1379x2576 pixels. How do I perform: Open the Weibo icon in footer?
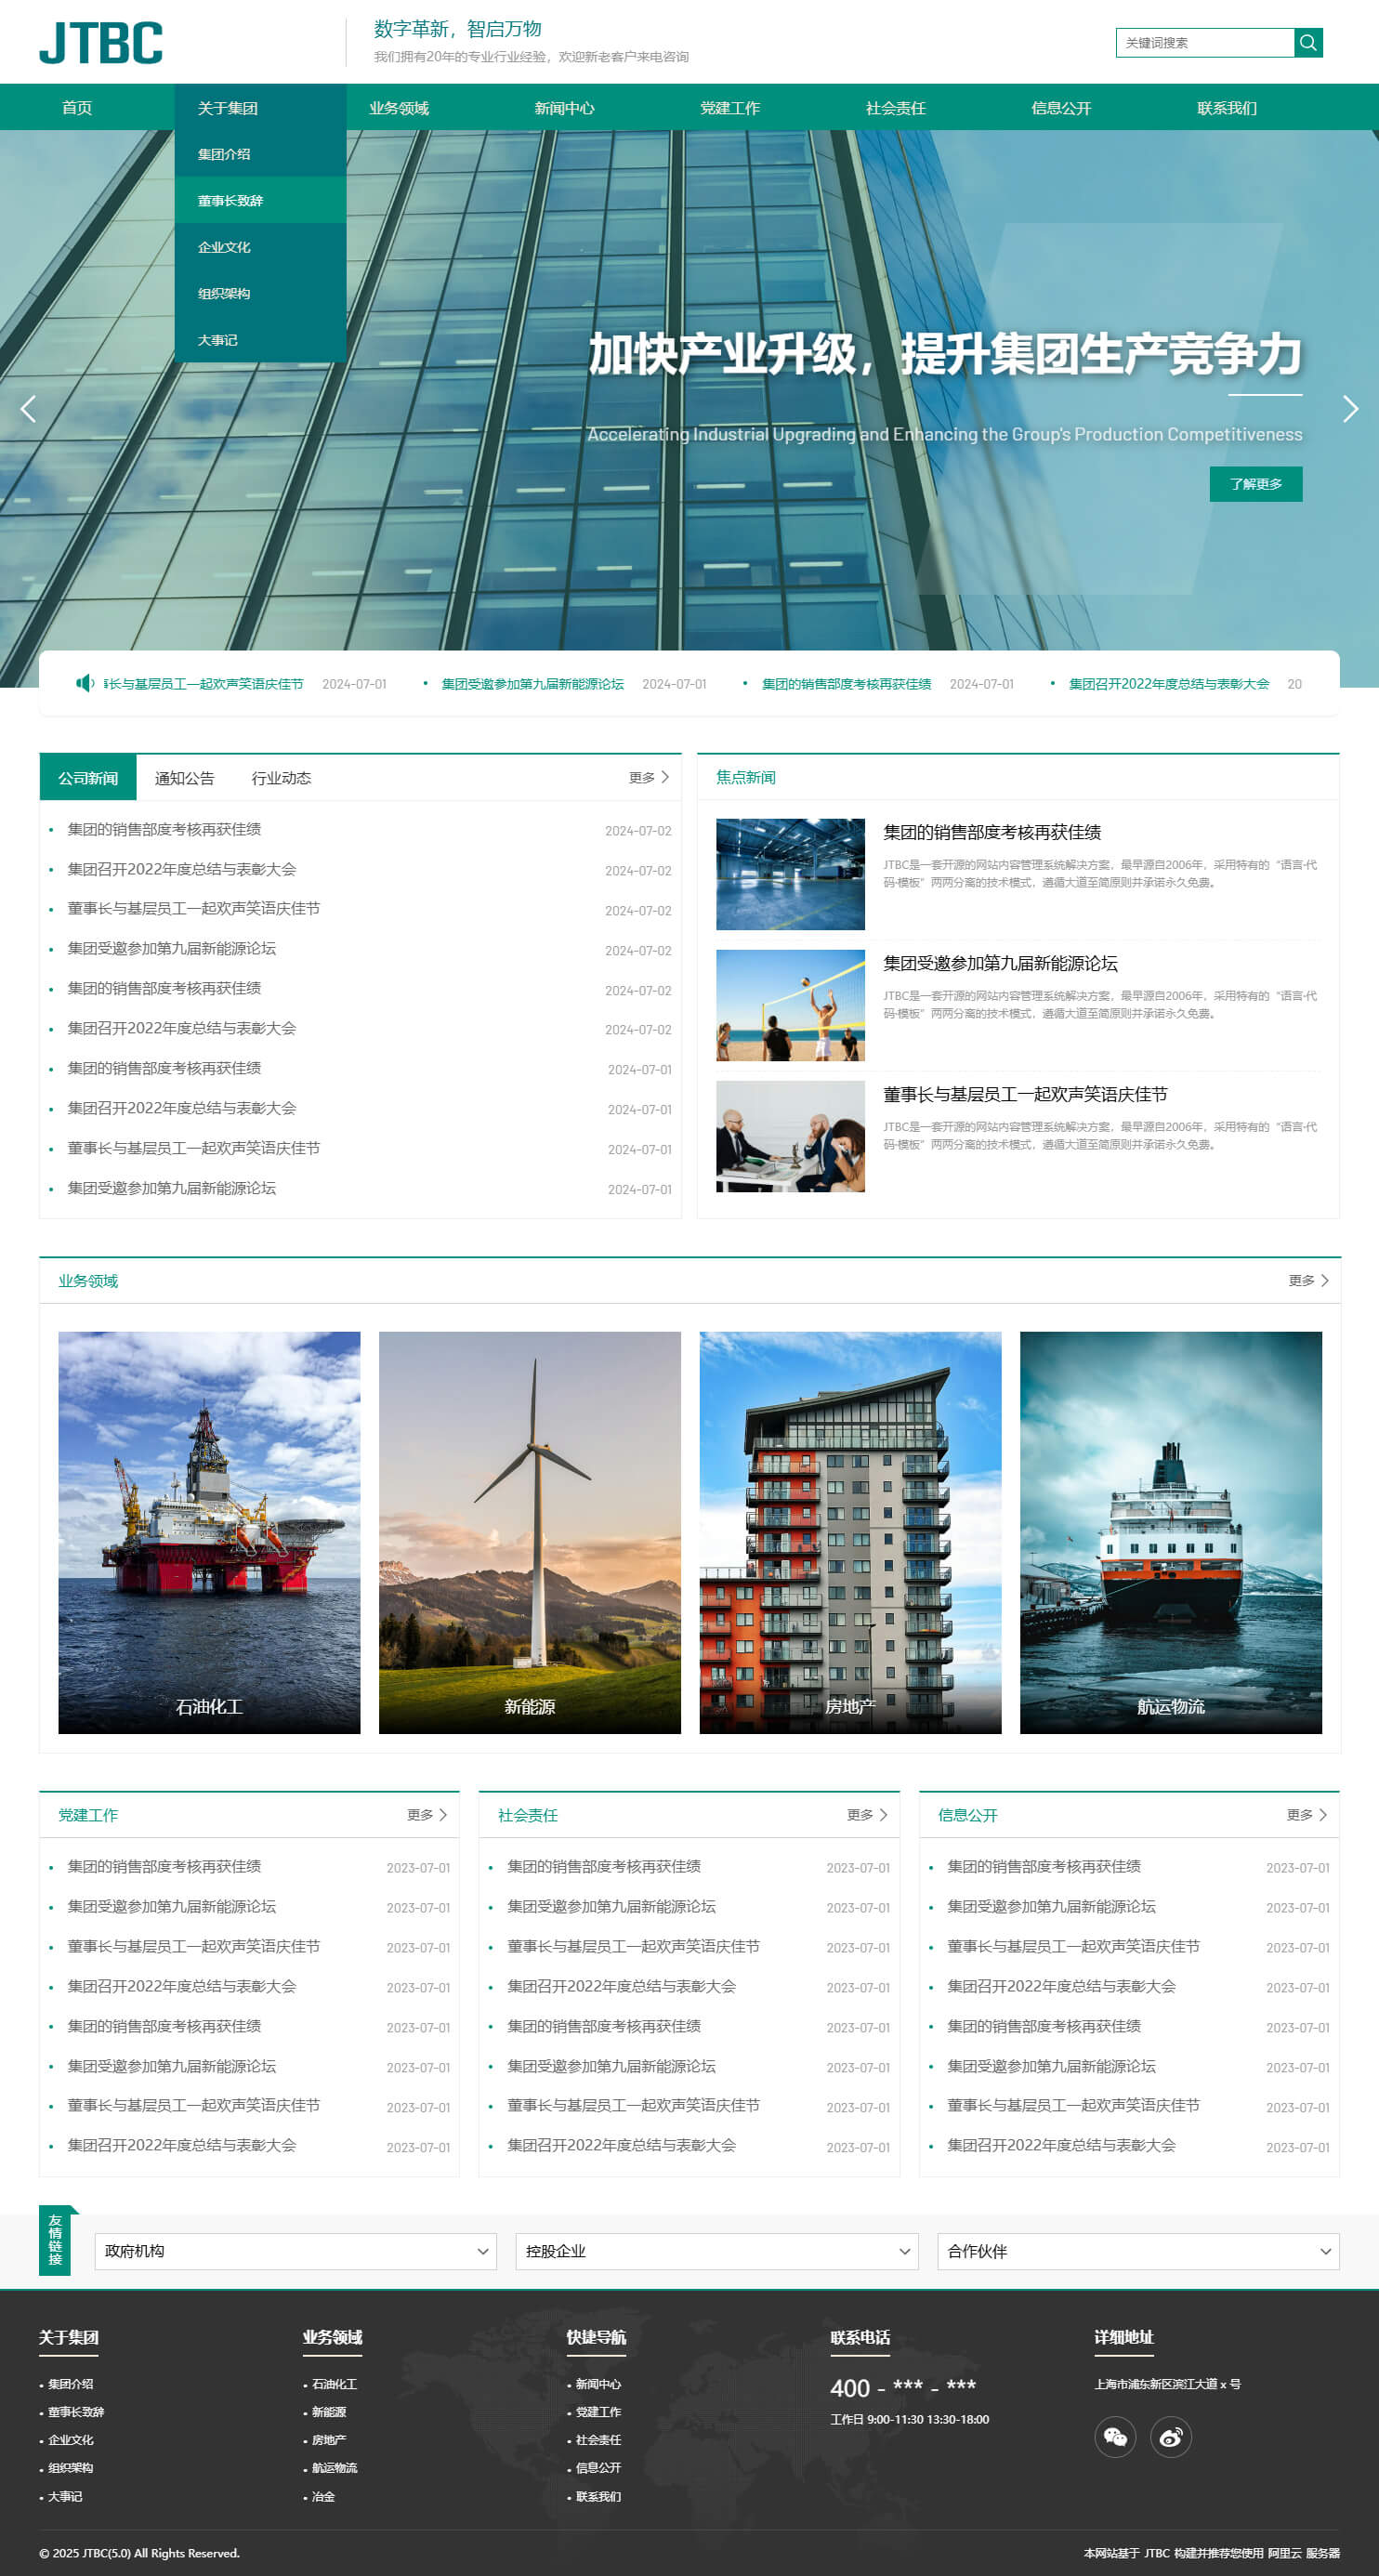[x=1170, y=2437]
